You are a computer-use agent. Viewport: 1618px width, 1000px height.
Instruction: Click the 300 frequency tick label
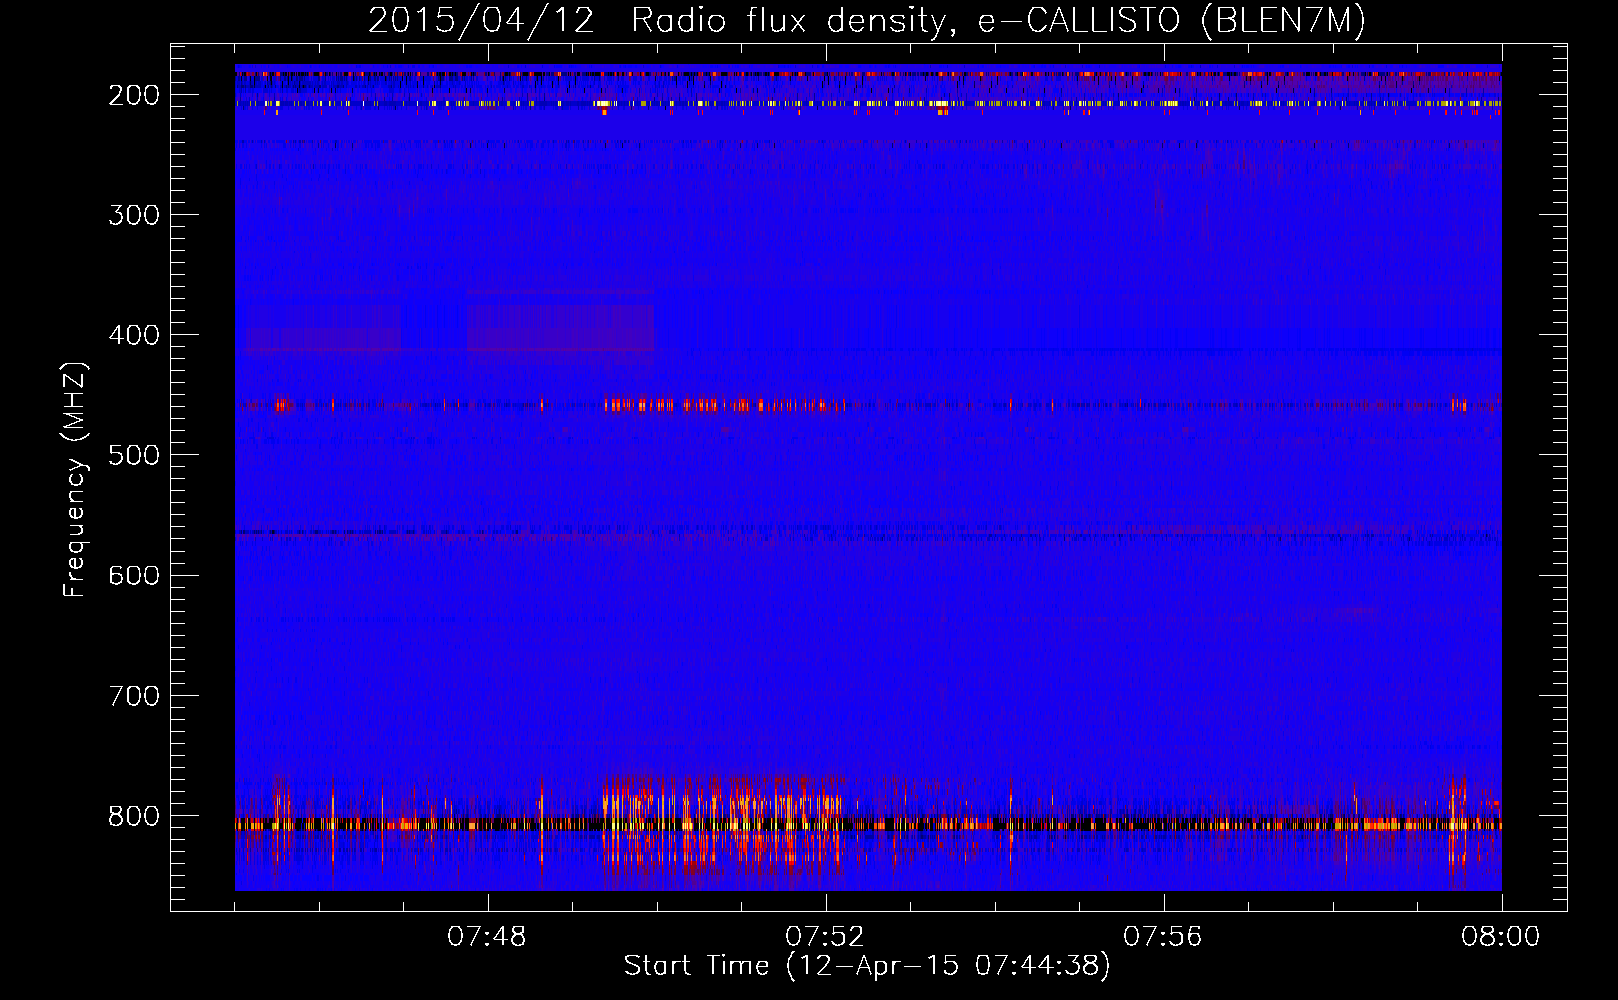pyautogui.click(x=134, y=215)
